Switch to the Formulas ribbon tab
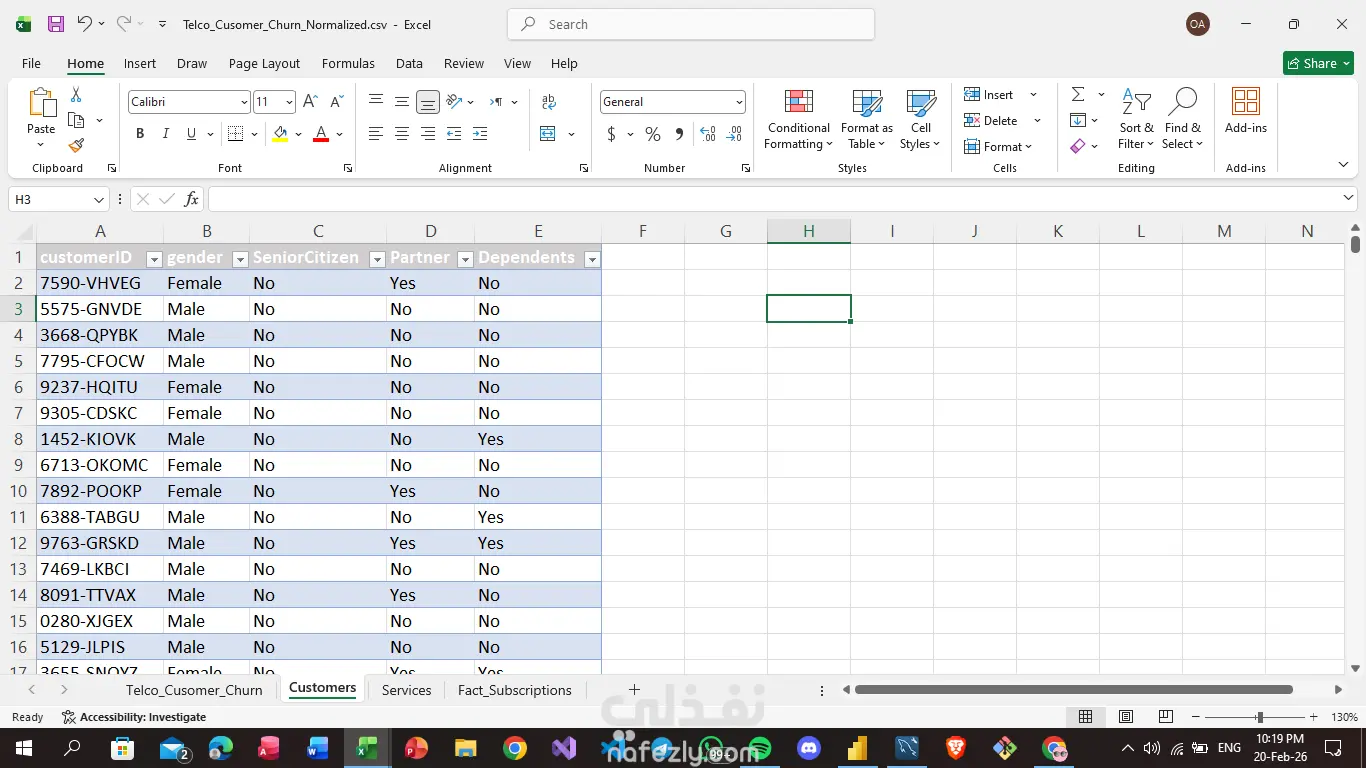This screenshot has height=768, width=1366. [348, 63]
